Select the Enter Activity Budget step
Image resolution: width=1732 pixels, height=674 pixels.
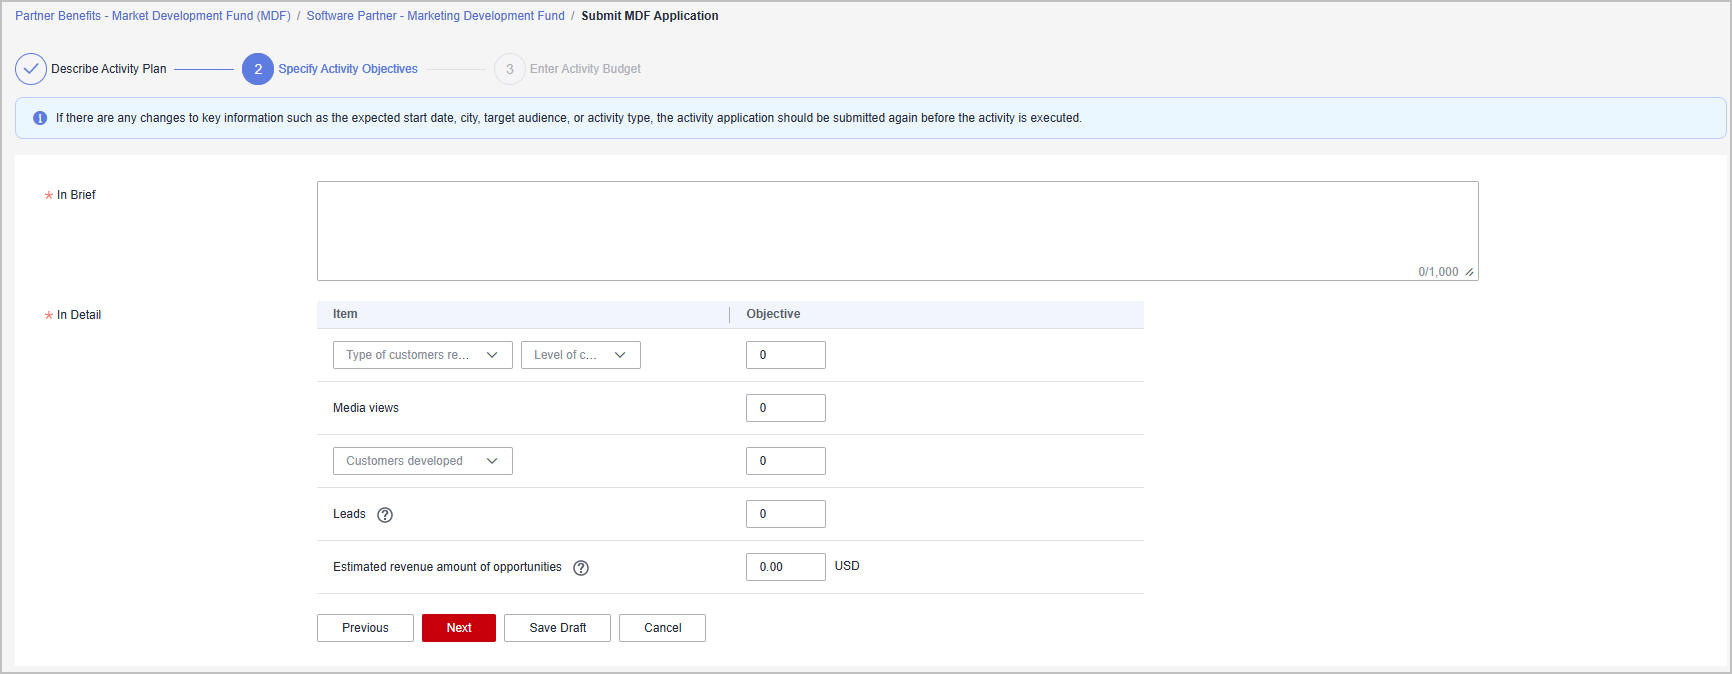tap(585, 69)
